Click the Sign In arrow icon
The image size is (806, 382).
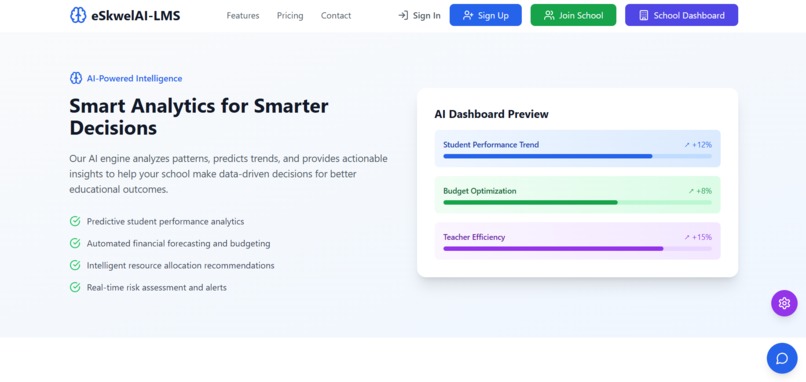(403, 15)
